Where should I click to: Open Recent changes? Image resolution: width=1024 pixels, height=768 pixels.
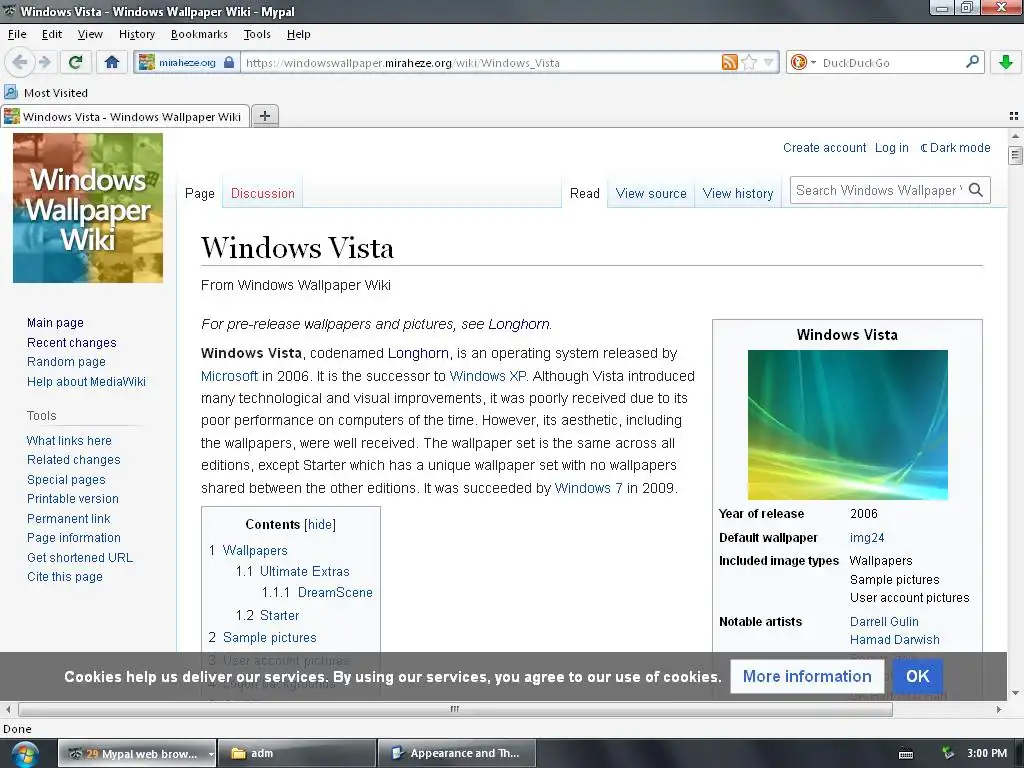(x=72, y=343)
